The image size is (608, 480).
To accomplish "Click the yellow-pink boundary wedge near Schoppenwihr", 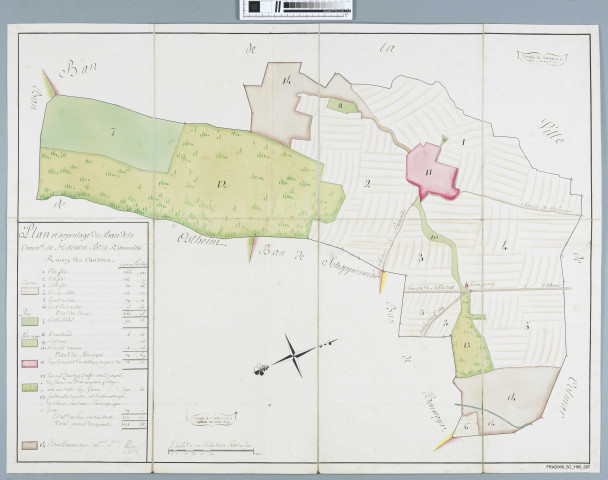I will tap(384, 281).
